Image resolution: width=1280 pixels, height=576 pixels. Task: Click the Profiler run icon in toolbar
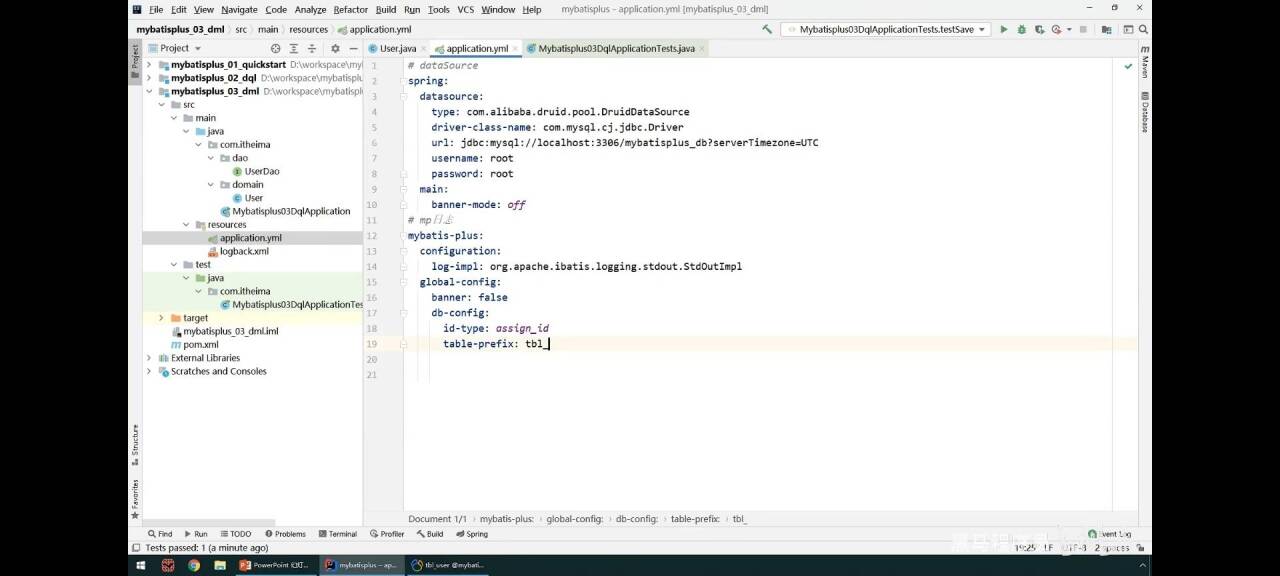tap(1056, 30)
